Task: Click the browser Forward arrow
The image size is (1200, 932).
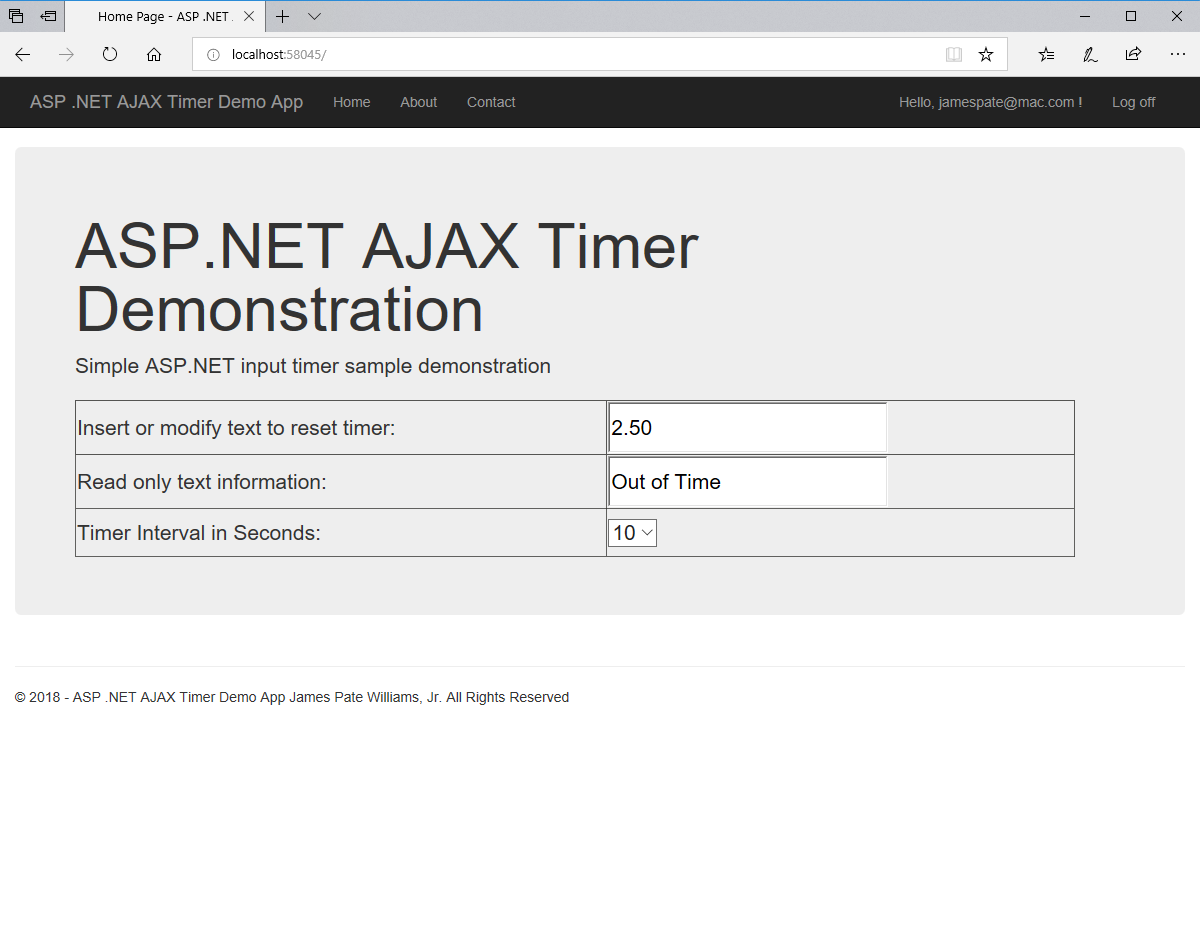Action: (66, 55)
